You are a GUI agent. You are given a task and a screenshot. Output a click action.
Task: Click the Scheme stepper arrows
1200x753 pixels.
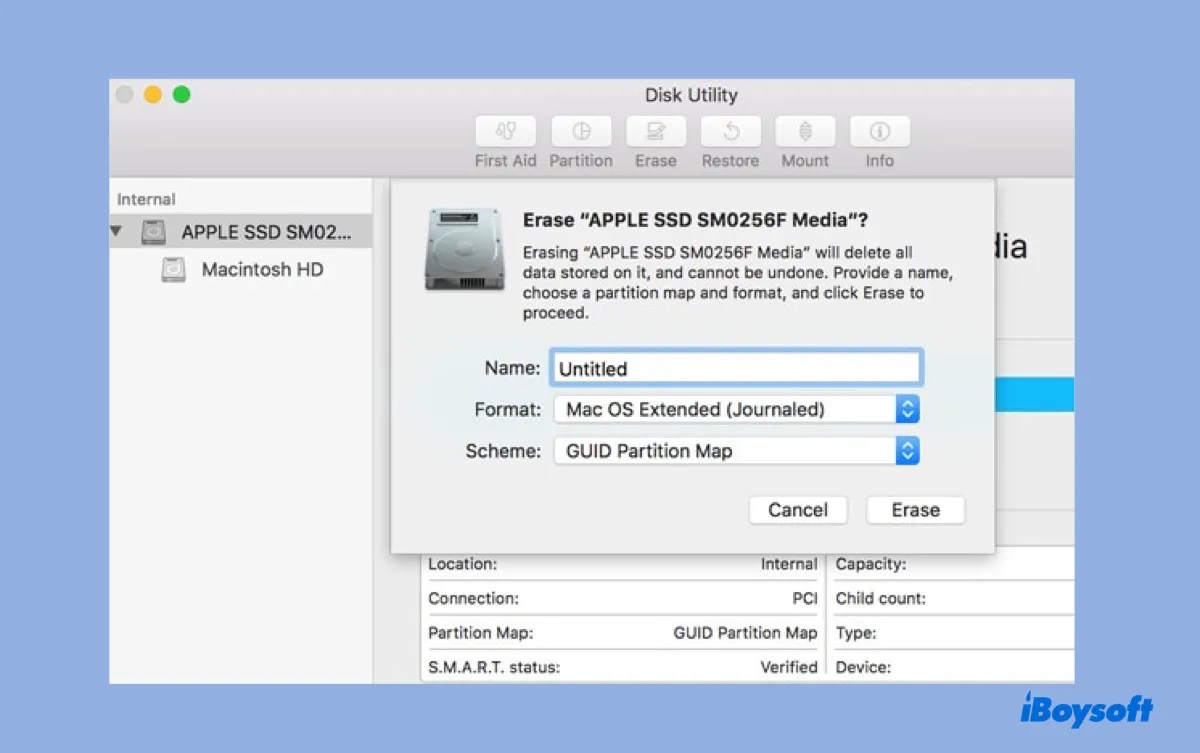click(x=907, y=451)
